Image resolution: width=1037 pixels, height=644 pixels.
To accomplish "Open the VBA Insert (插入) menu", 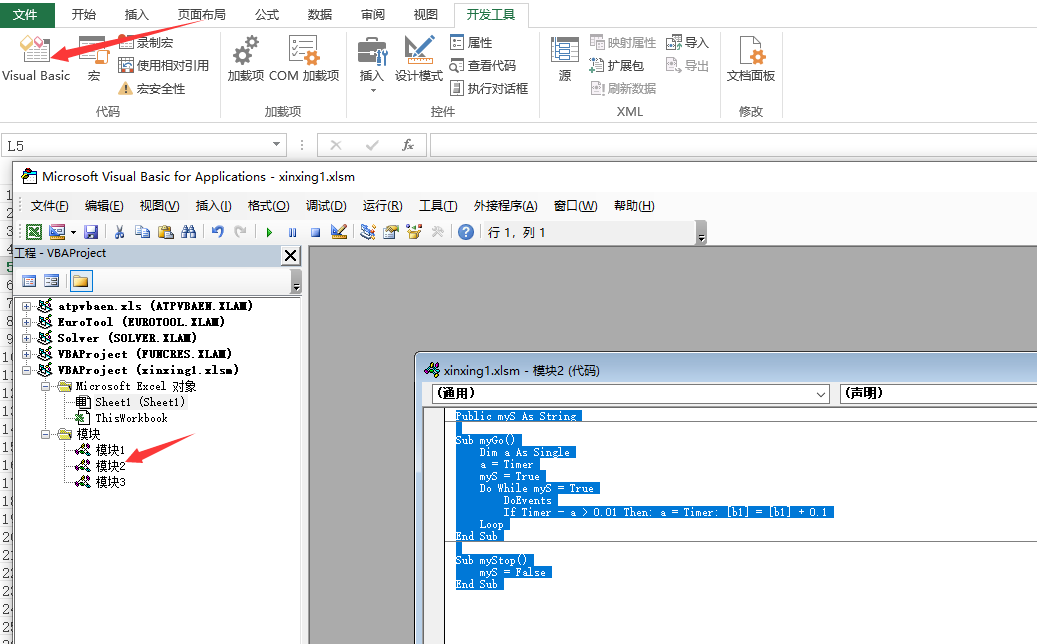I will click(x=214, y=206).
